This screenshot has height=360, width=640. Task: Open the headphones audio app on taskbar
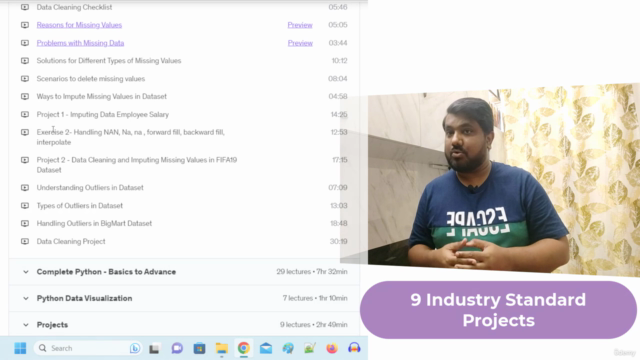[x=354, y=348]
